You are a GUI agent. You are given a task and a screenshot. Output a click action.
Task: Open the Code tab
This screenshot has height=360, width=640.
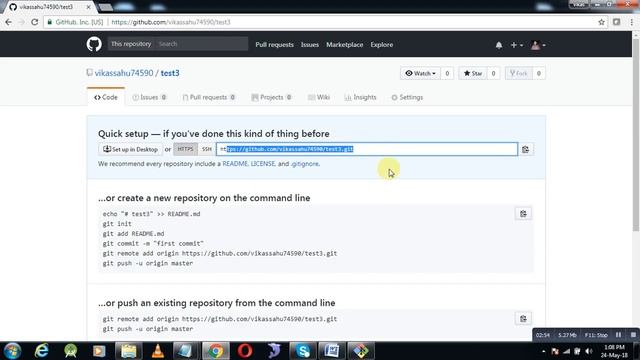(106, 97)
